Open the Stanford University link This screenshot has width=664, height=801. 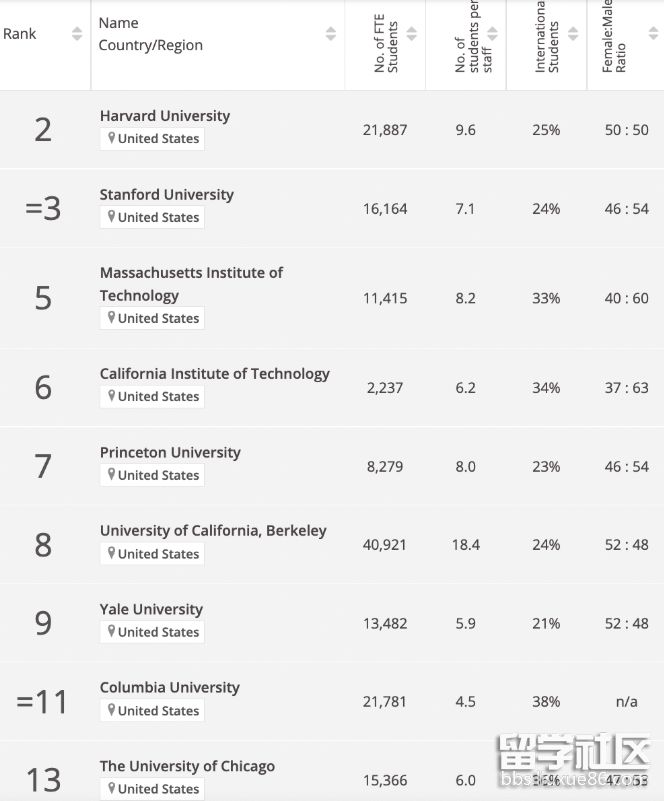click(167, 194)
